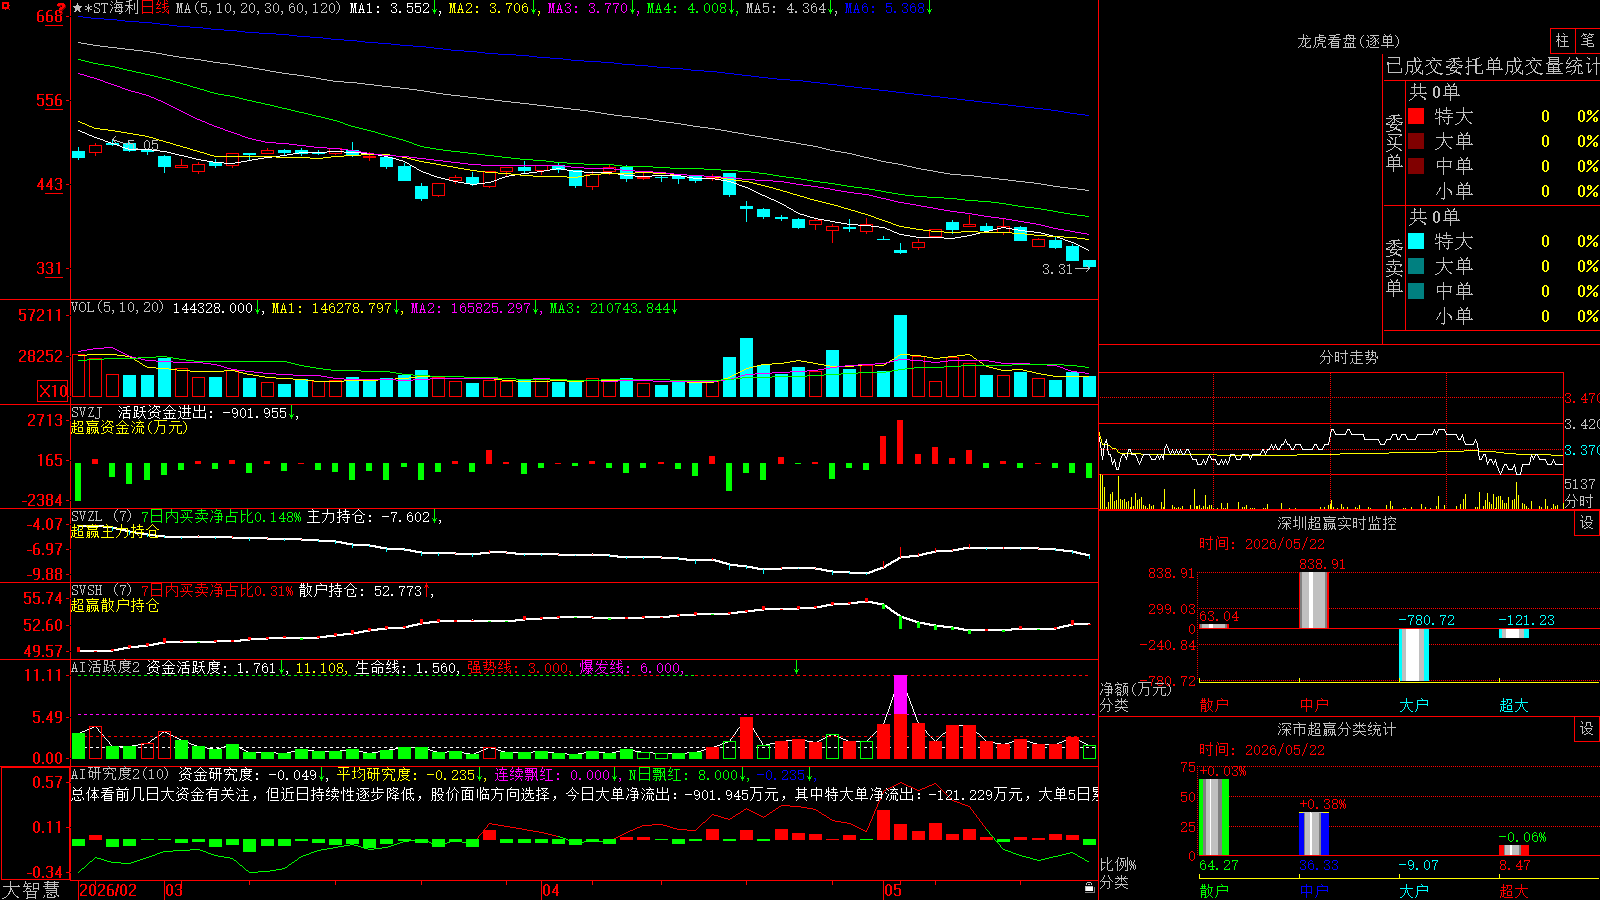Click the 838.91 中户 bar in 深圳超赢实时监控

1313,600
